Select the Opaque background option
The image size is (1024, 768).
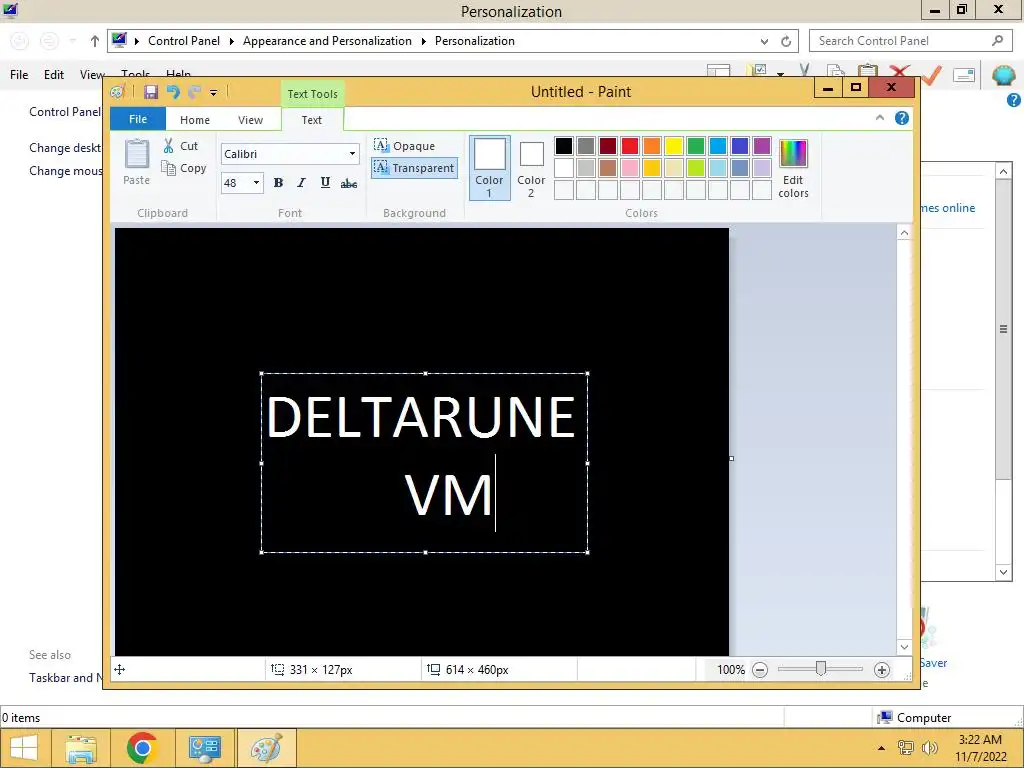[x=405, y=146]
